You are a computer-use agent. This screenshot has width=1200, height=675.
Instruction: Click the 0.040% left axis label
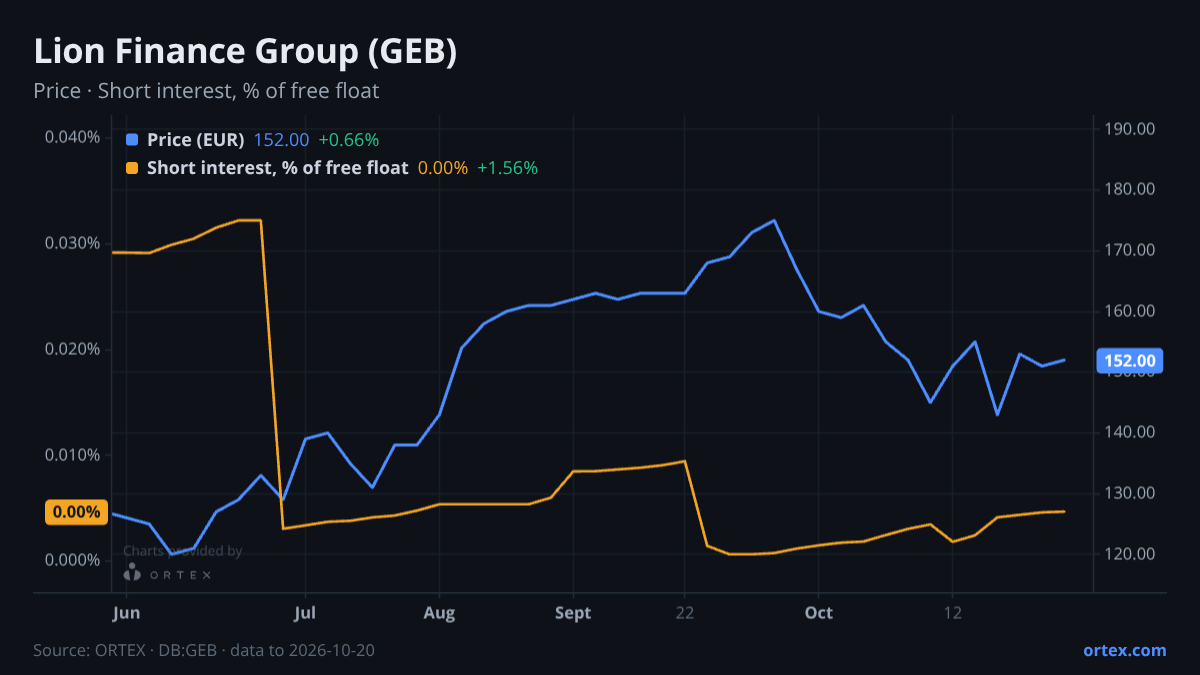[x=72, y=137]
